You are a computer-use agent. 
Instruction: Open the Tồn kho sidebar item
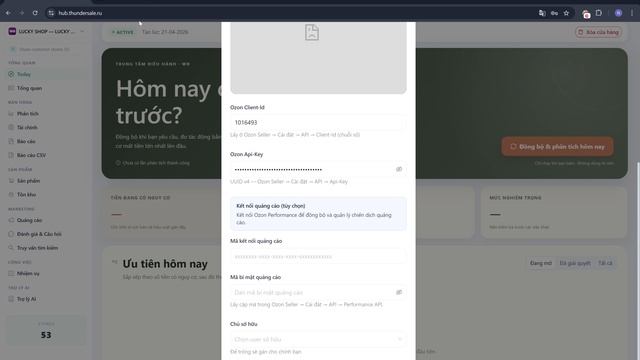46,195
